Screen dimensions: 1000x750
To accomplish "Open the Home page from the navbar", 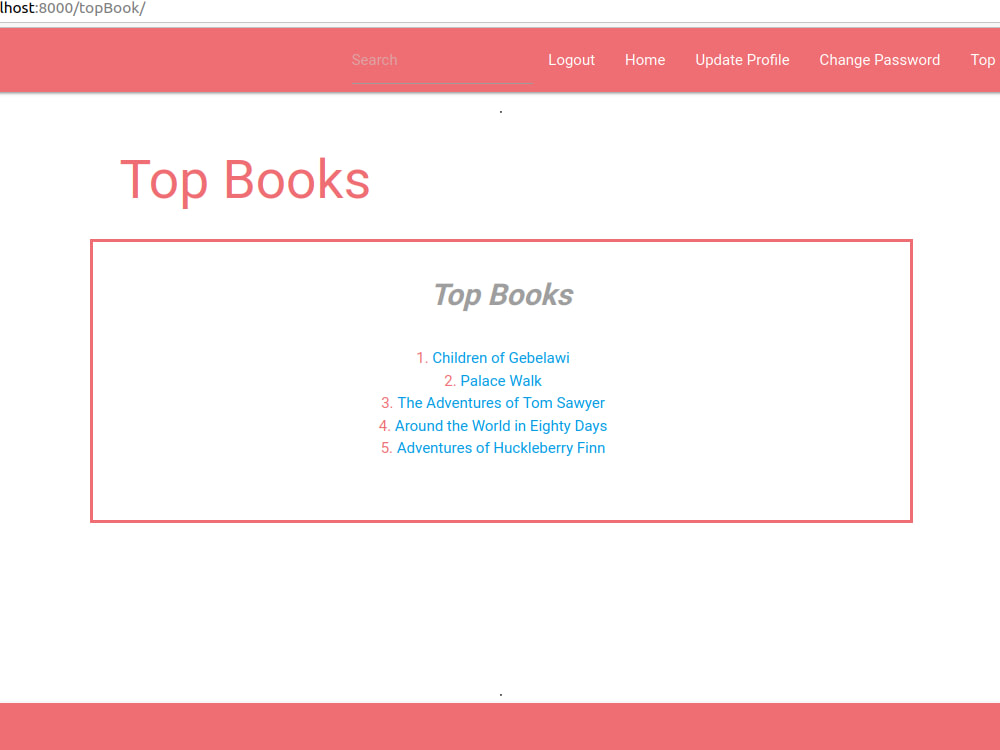I will coord(644,60).
